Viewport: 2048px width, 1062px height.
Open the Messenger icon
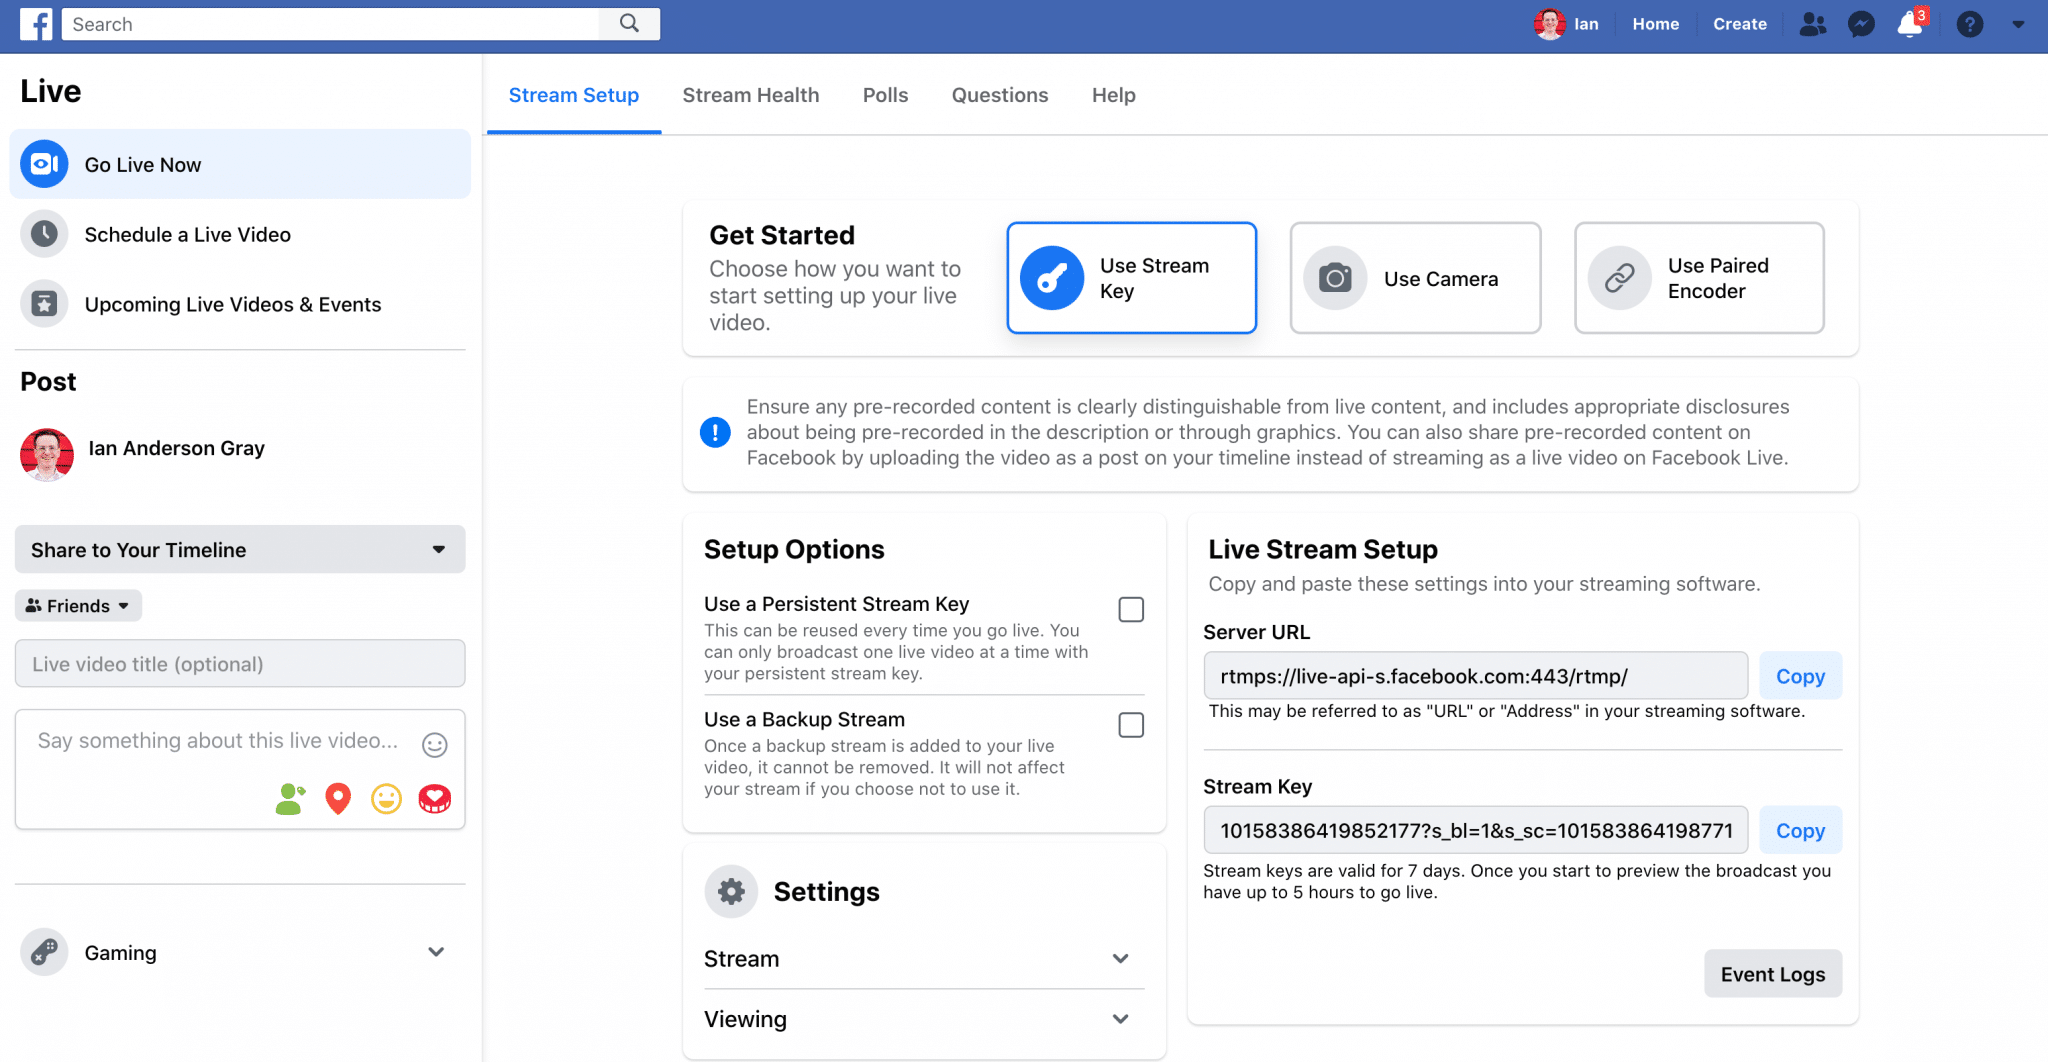click(1861, 24)
